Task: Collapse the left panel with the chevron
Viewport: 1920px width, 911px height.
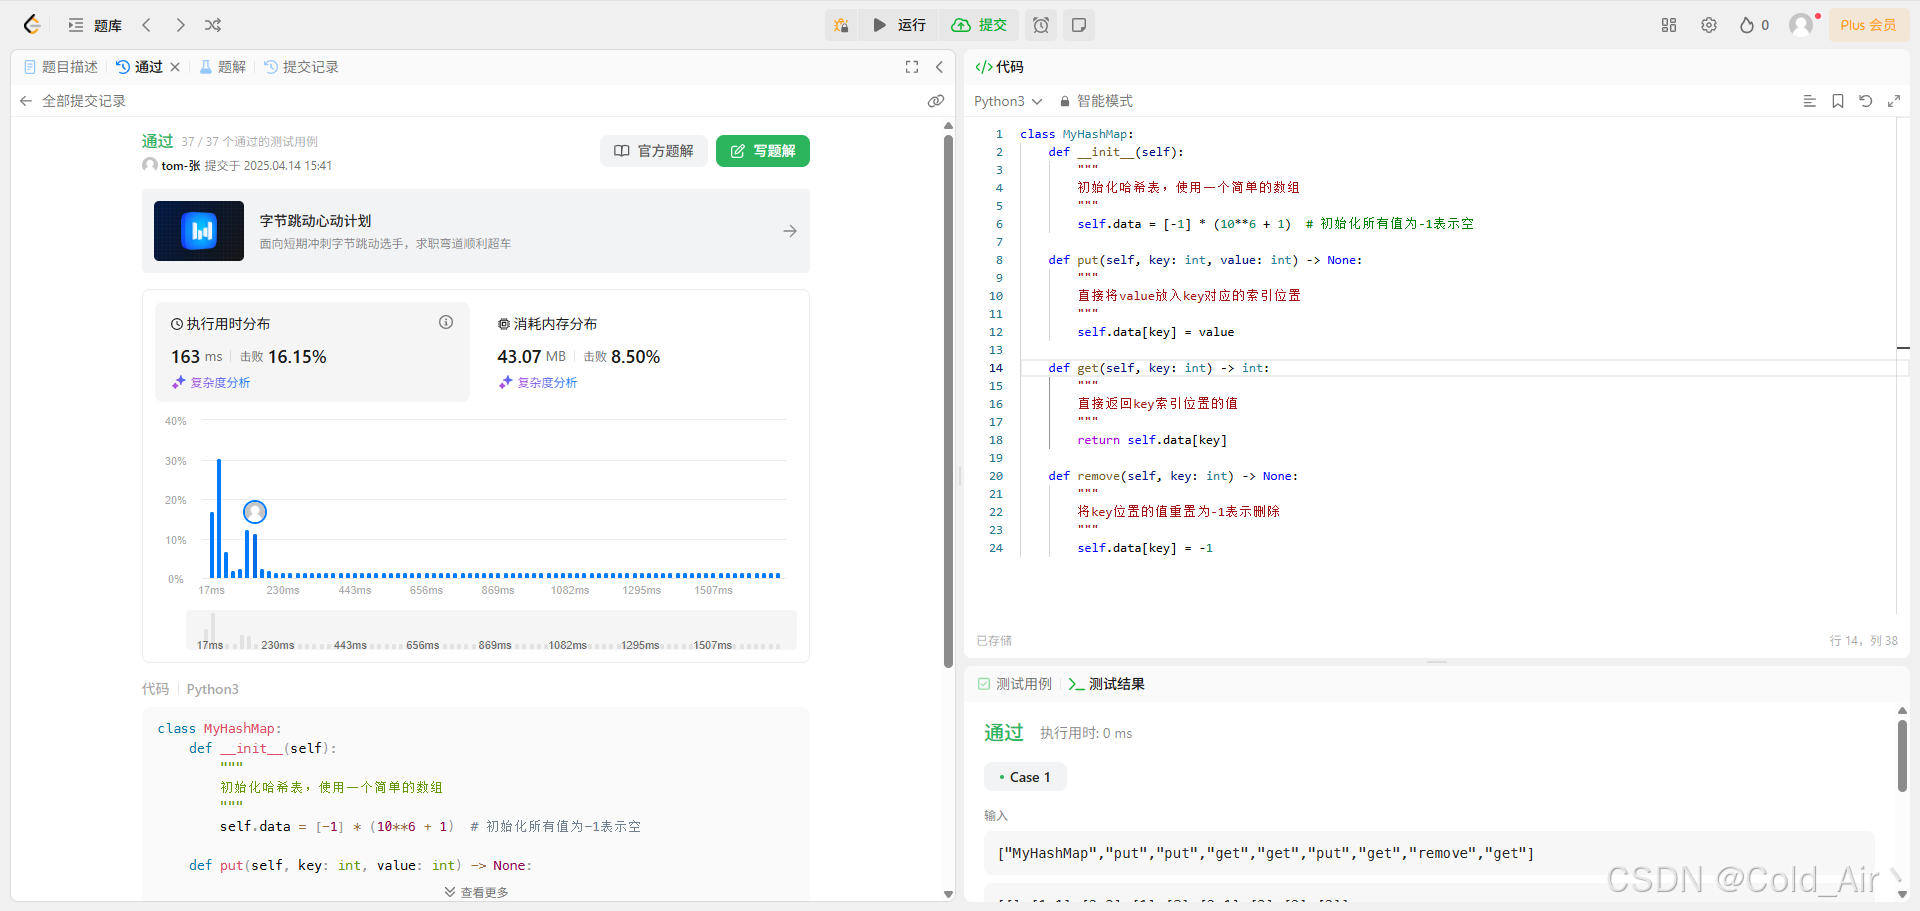Action: point(939,67)
